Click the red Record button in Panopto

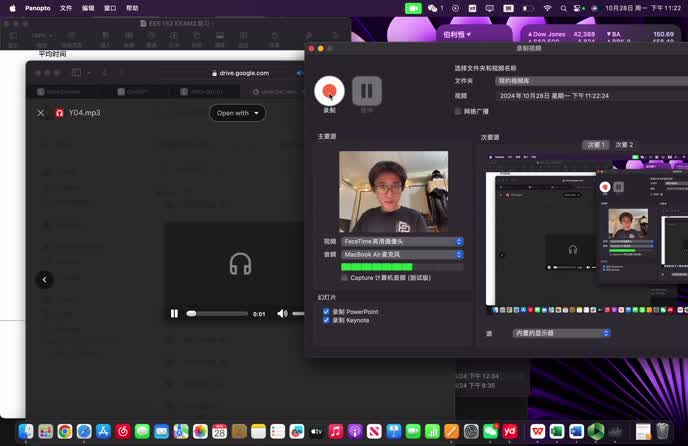pyautogui.click(x=329, y=91)
